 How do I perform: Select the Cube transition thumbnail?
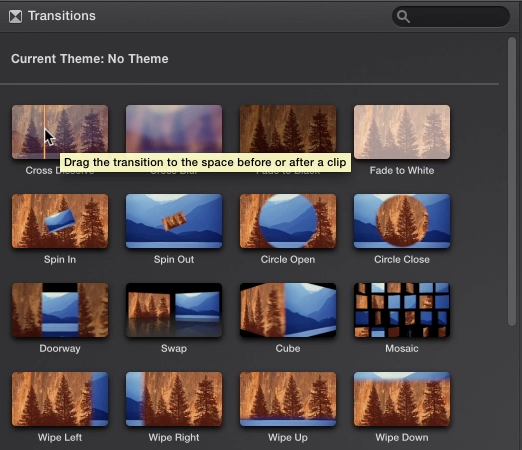point(288,310)
